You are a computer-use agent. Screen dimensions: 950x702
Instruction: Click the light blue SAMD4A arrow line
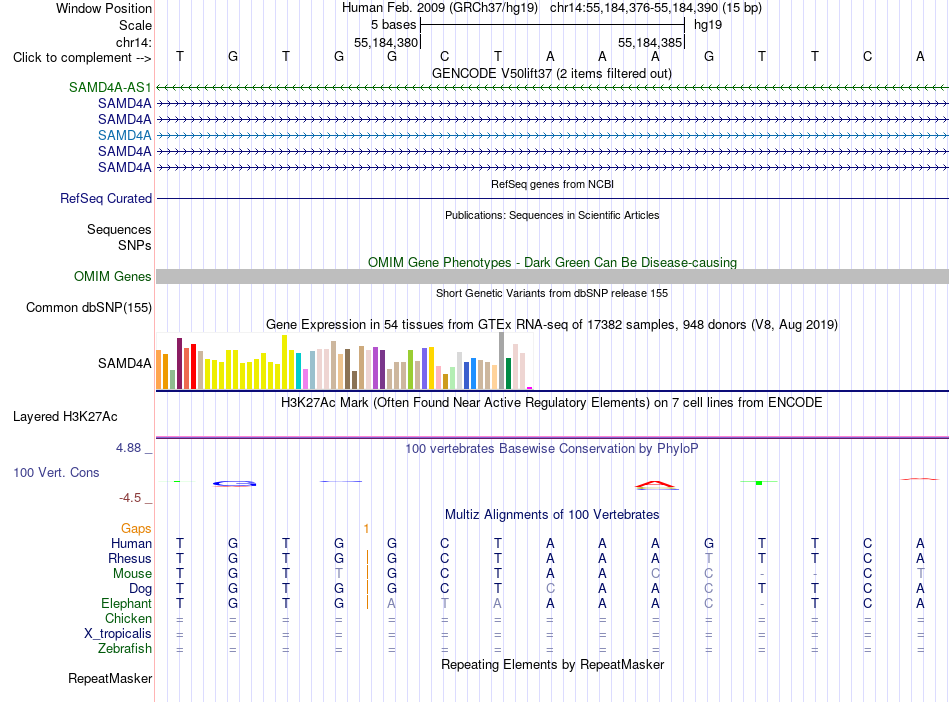(552, 136)
